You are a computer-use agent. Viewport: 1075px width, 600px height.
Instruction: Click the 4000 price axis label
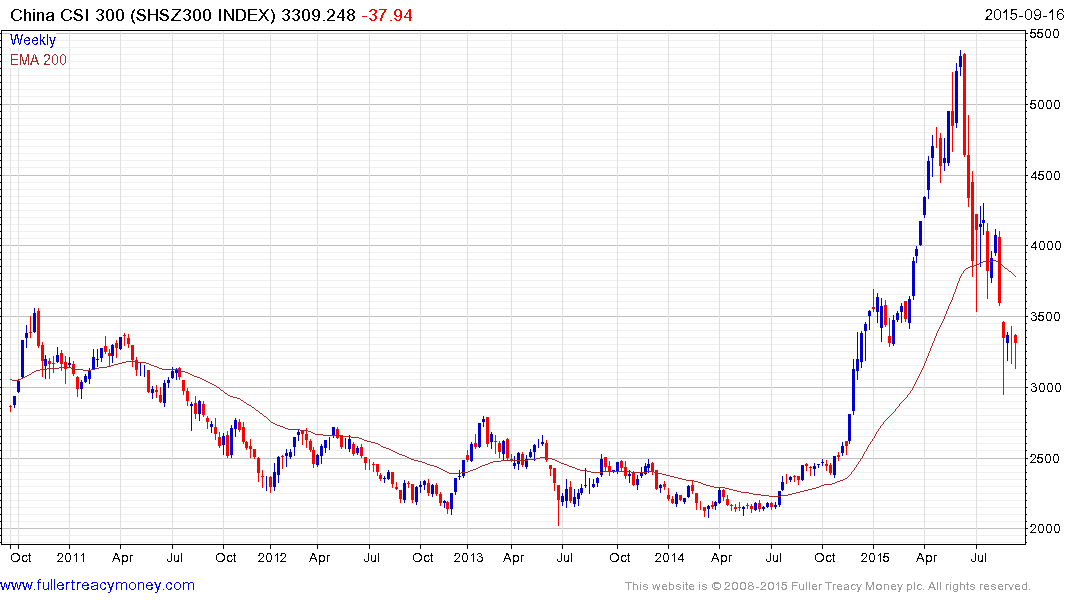click(x=1045, y=245)
